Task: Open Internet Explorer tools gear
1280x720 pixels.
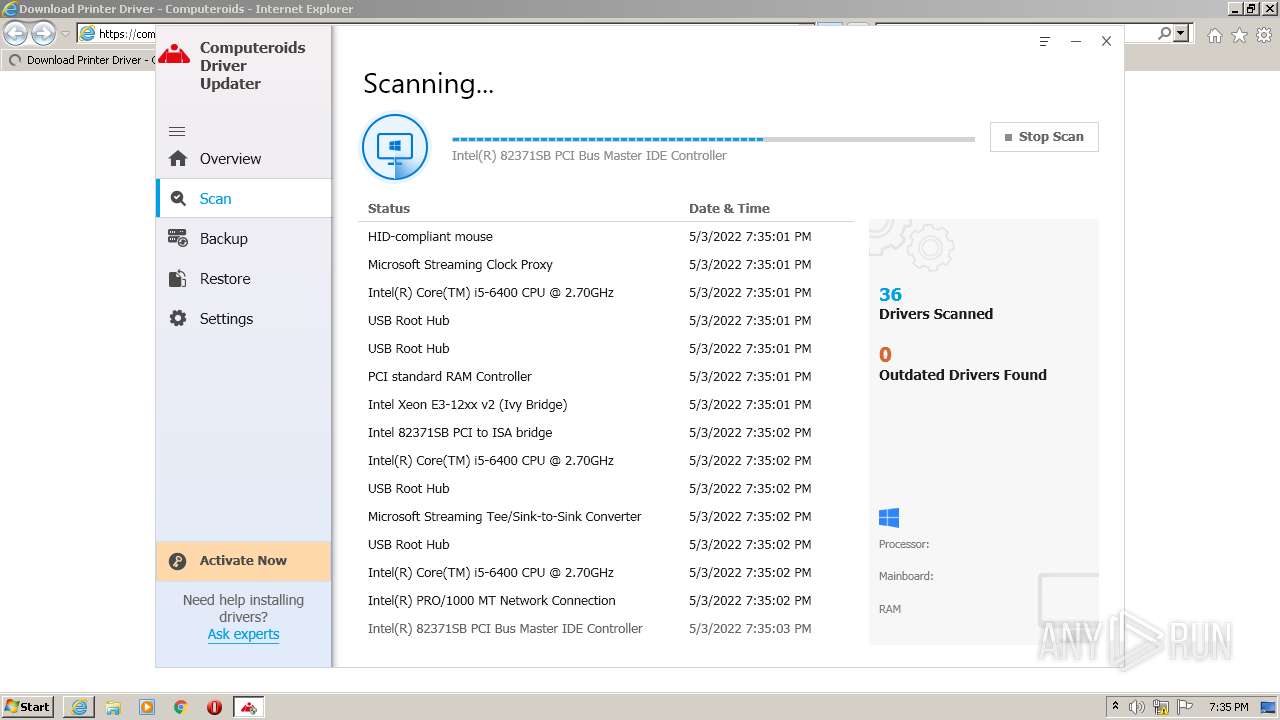Action: coord(1264,35)
